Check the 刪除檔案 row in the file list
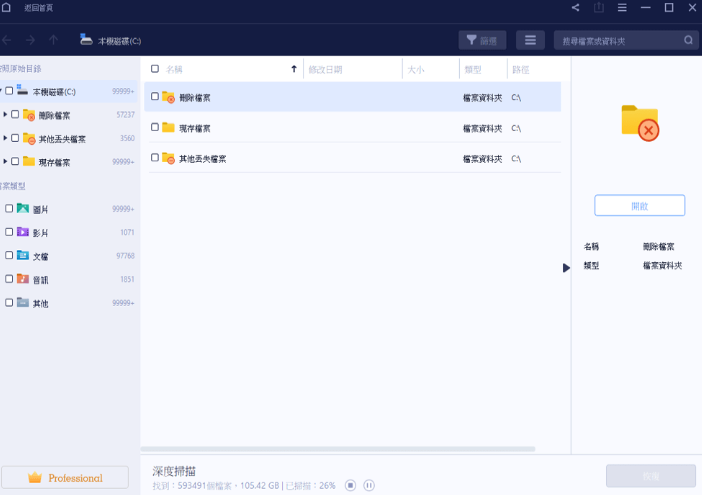 click(x=155, y=96)
